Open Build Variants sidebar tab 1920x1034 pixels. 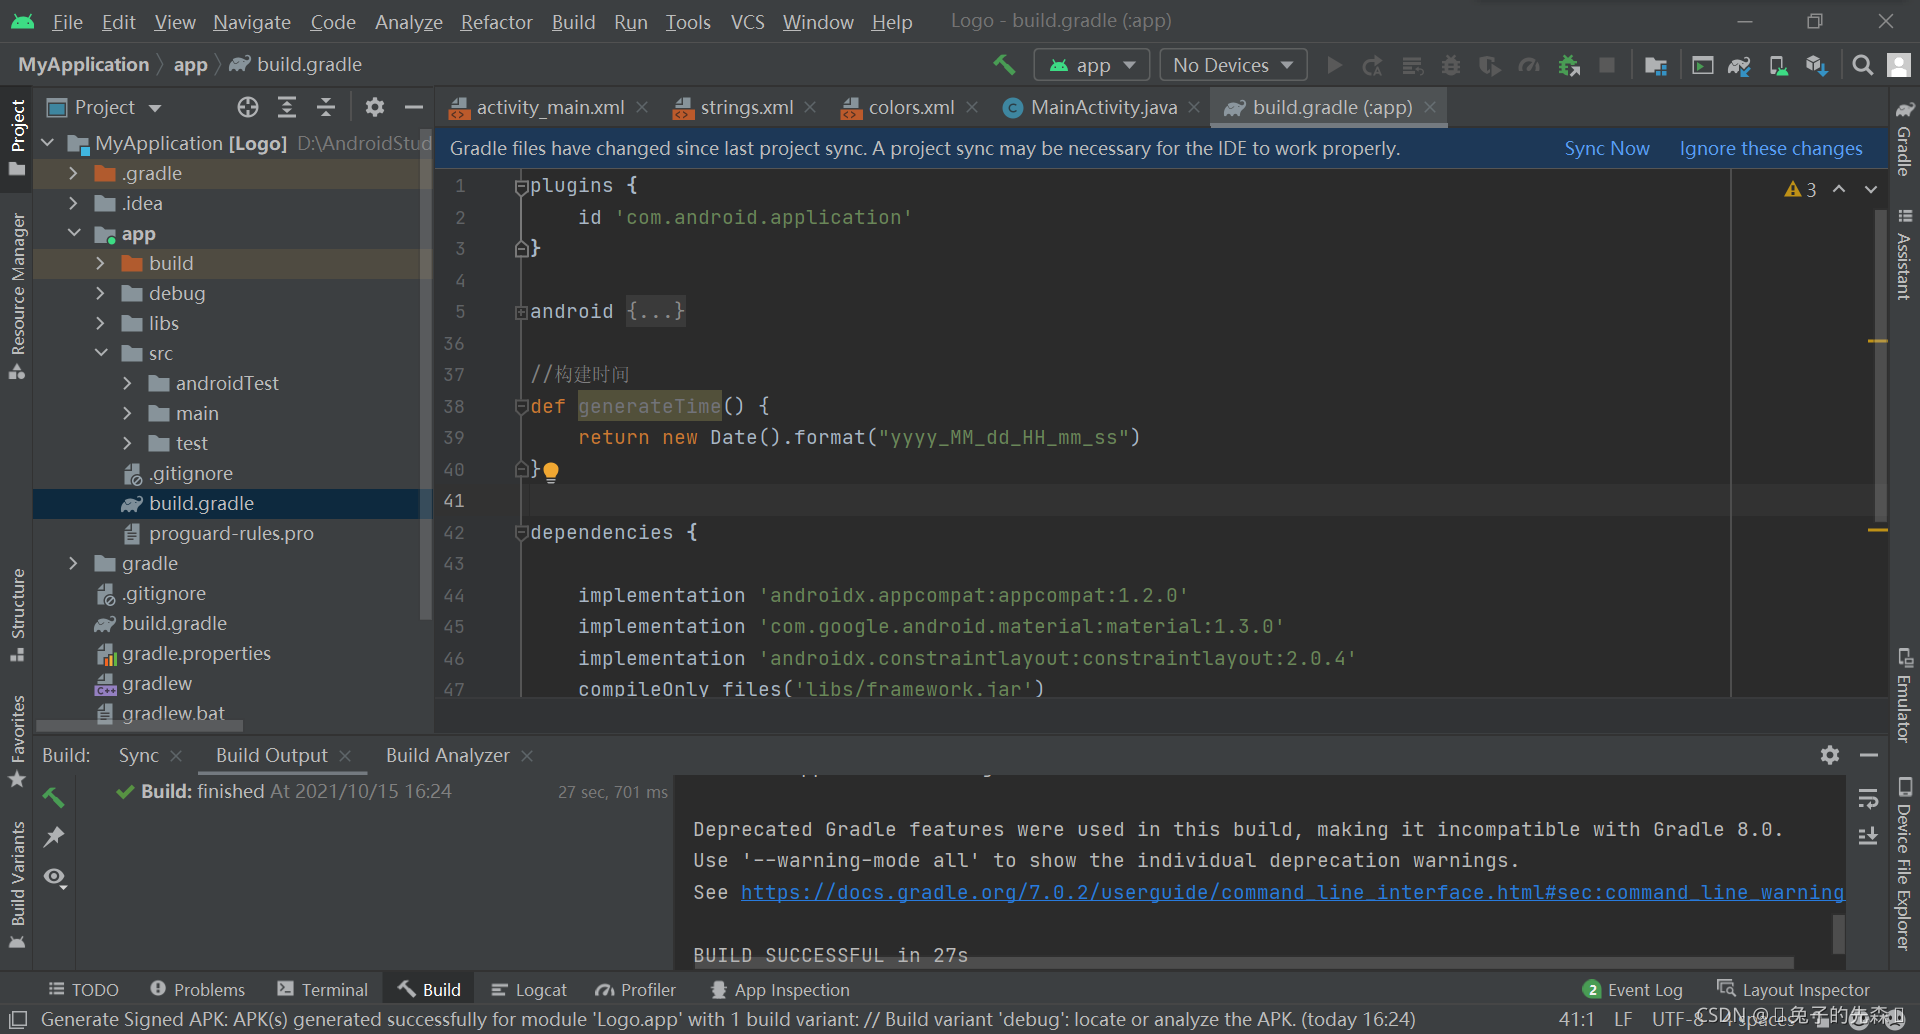17,884
